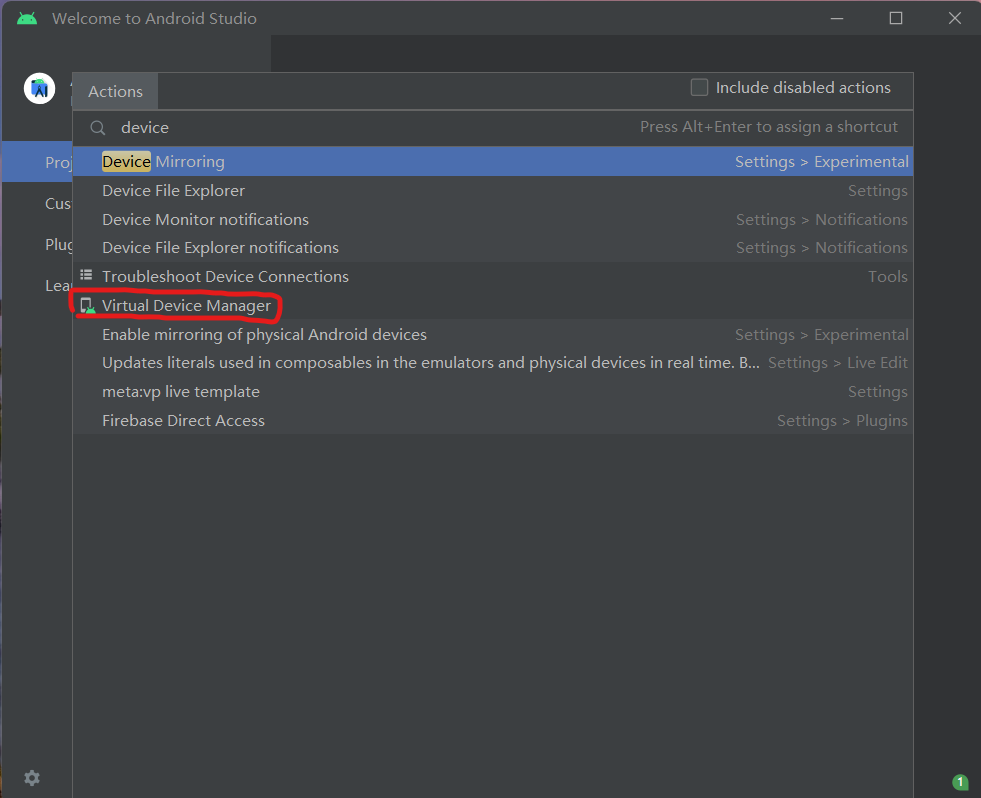
Task: Open the Projects item in welcome sidebar
Action: [x=38, y=162]
